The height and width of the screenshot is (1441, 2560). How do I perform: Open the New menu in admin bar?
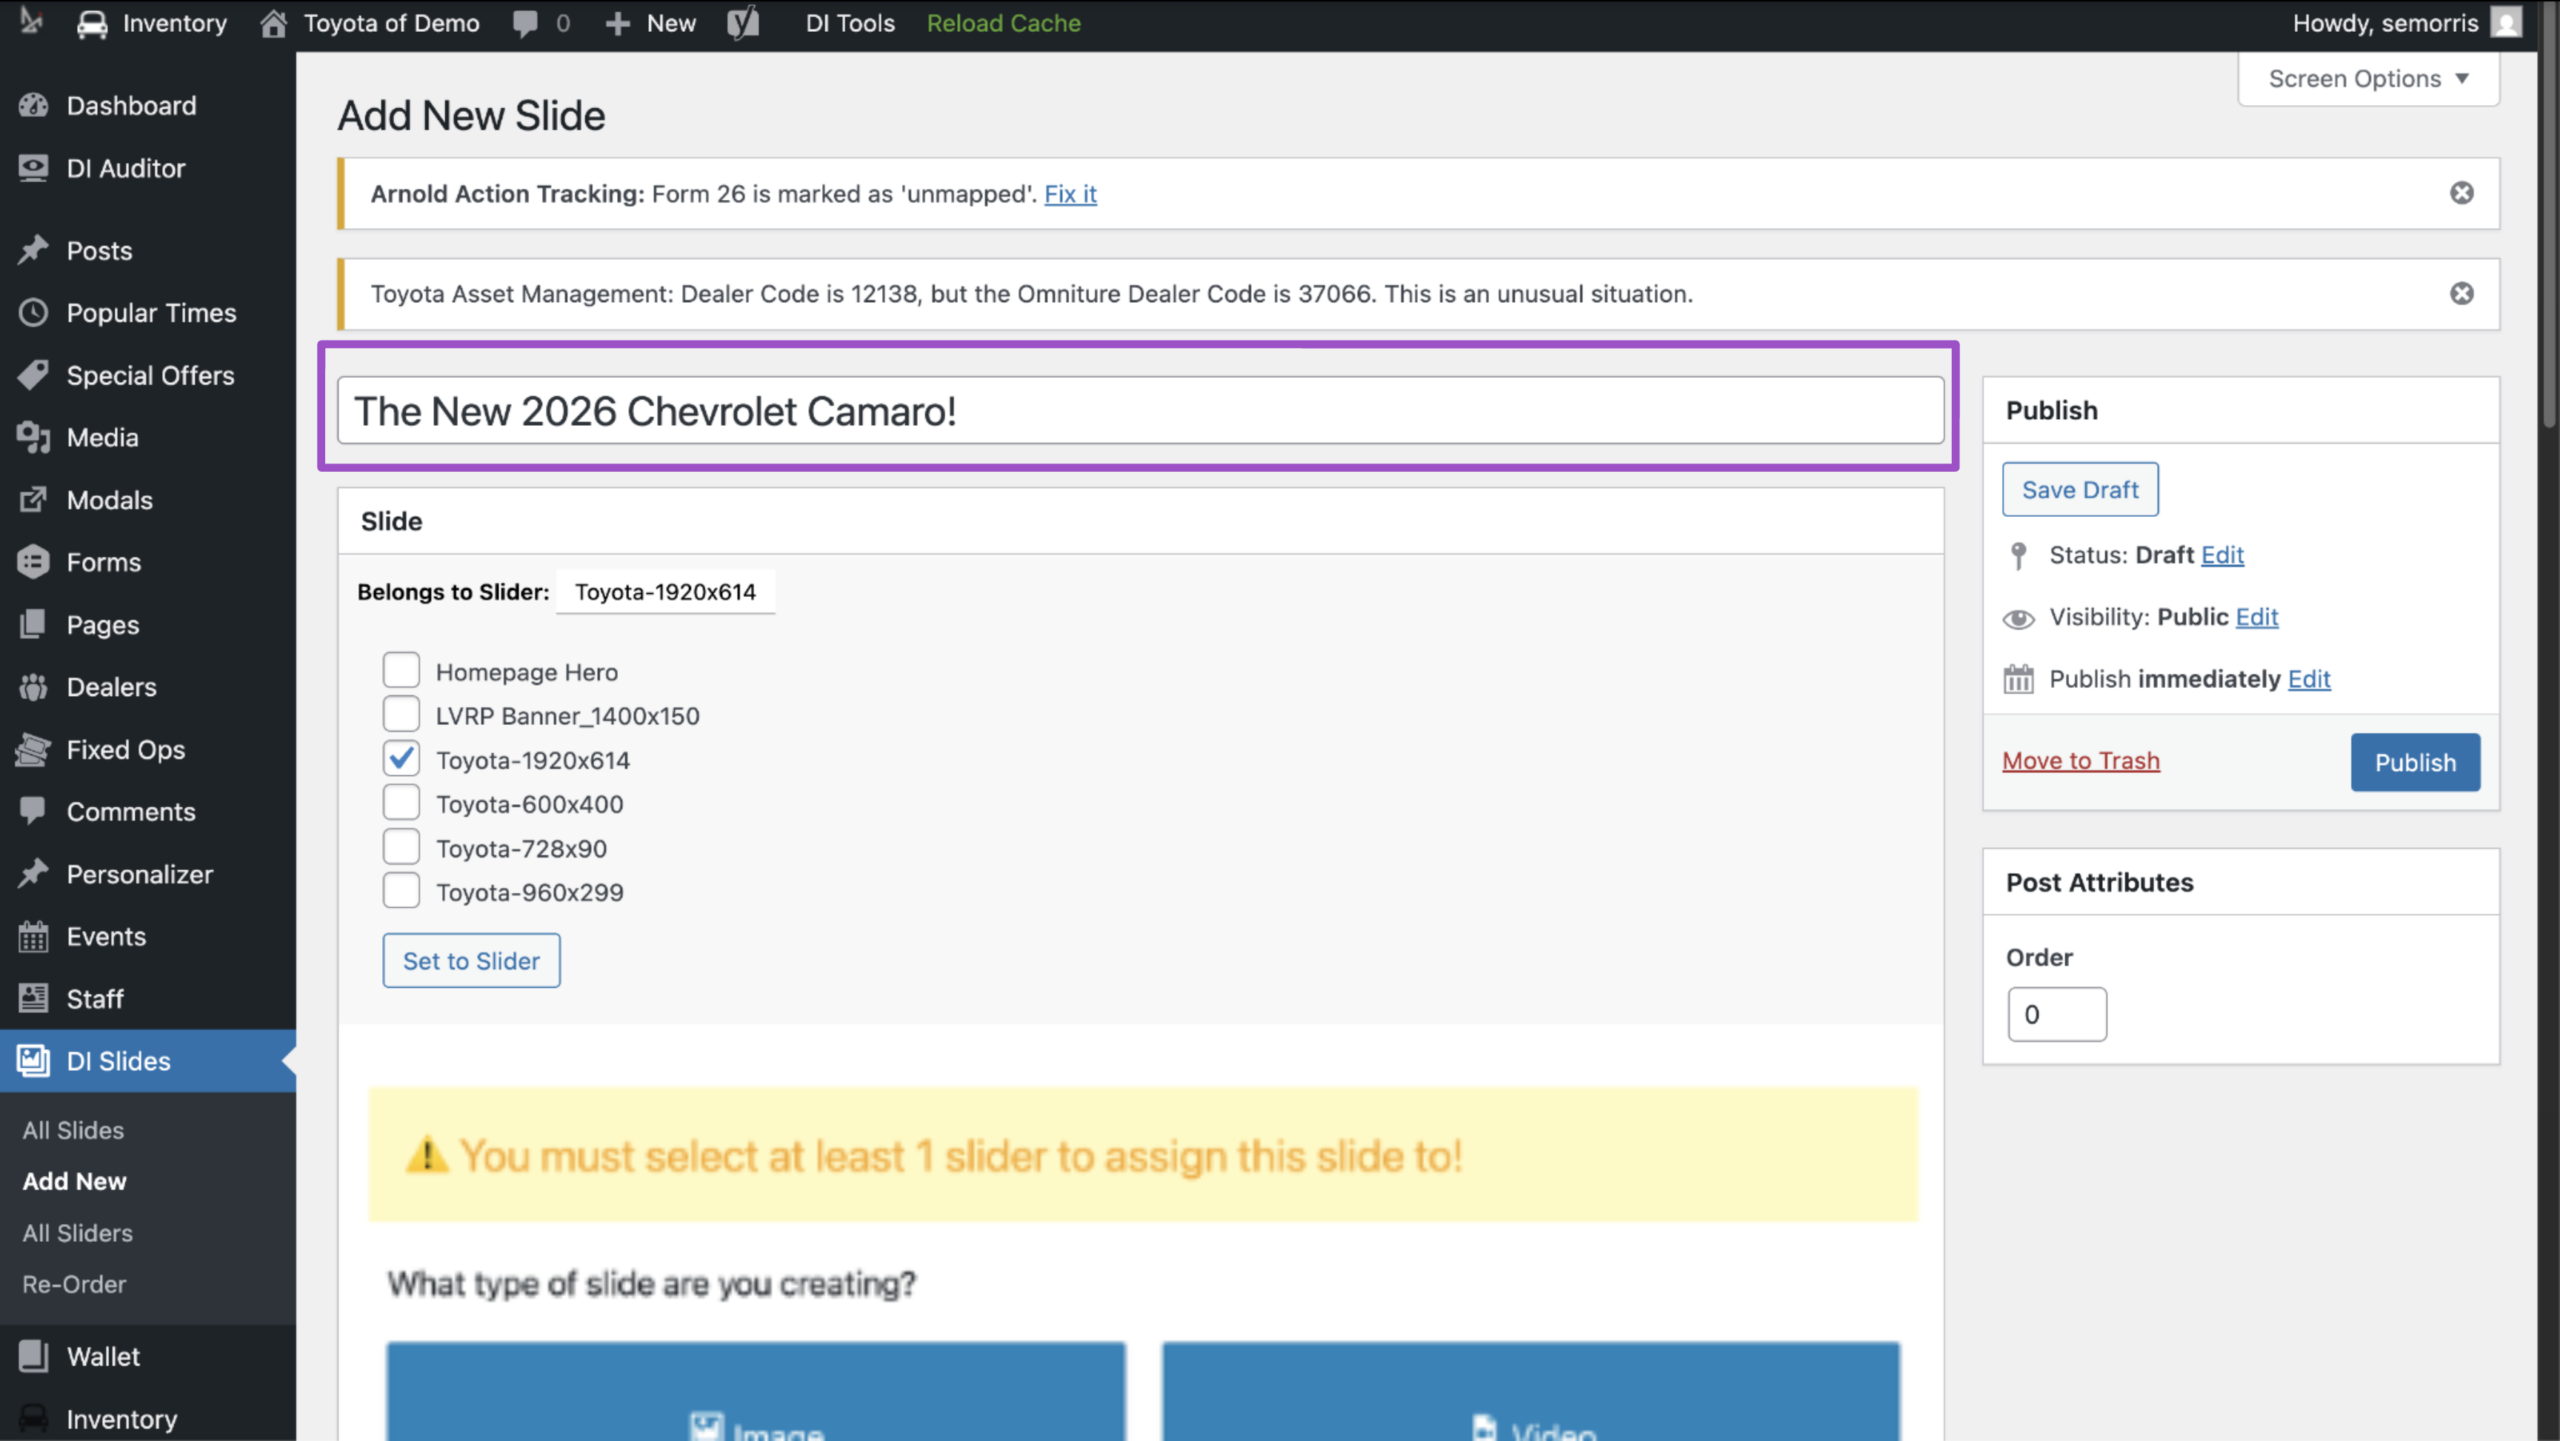651,23
